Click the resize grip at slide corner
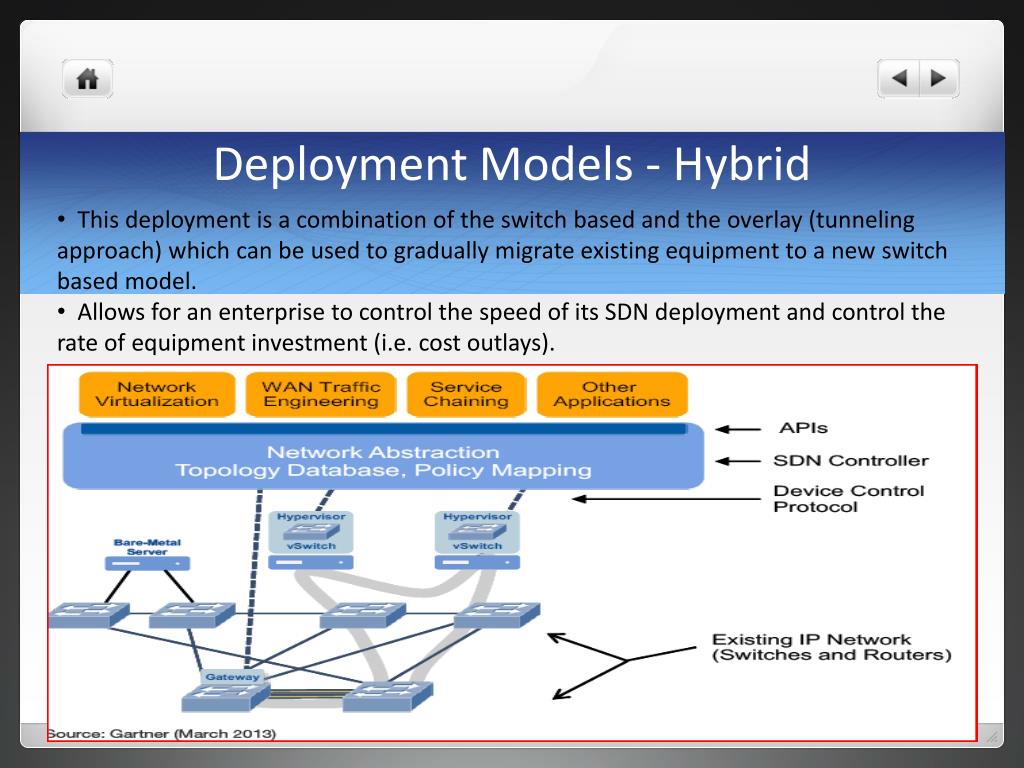 (994, 737)
